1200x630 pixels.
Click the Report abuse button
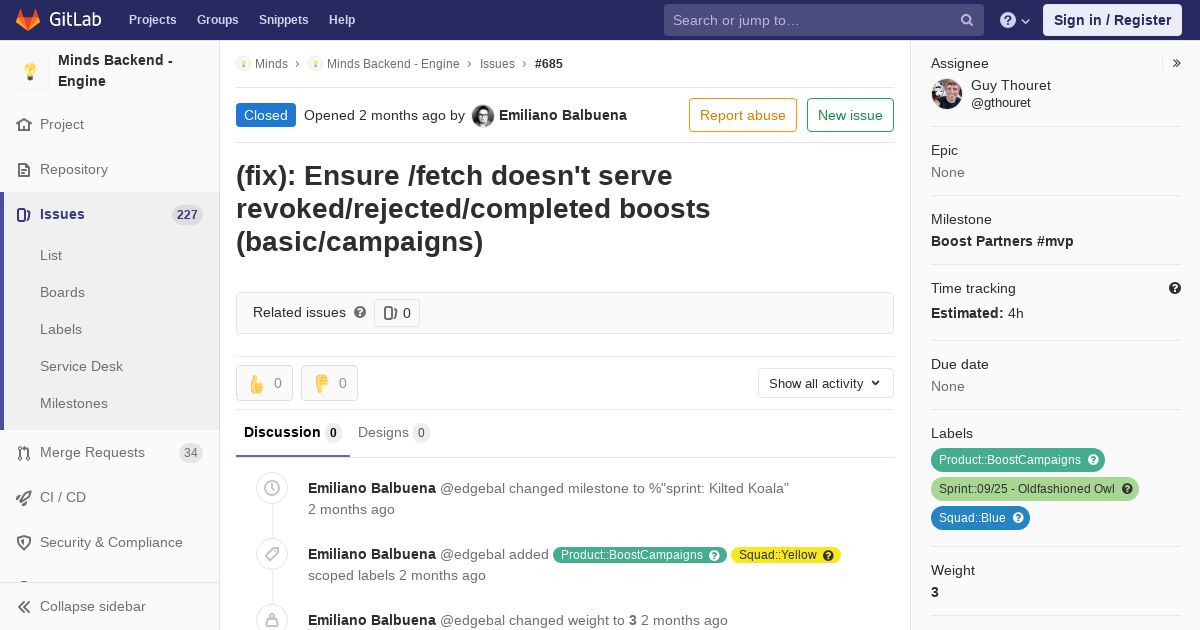click(743, 115)
